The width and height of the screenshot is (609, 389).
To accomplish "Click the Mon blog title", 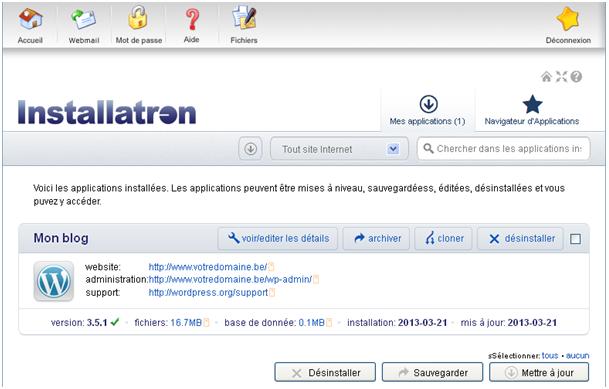I will tap(61, 238).
